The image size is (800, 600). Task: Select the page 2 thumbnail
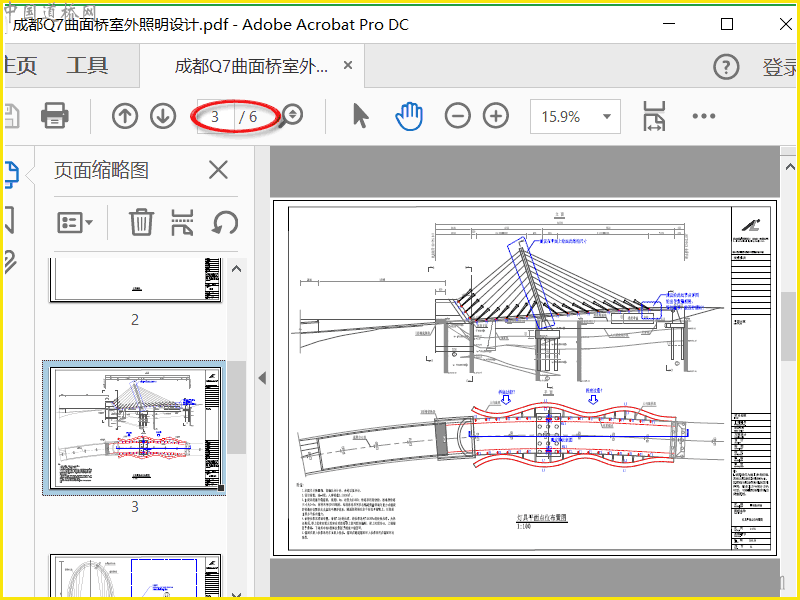point(136,280)
